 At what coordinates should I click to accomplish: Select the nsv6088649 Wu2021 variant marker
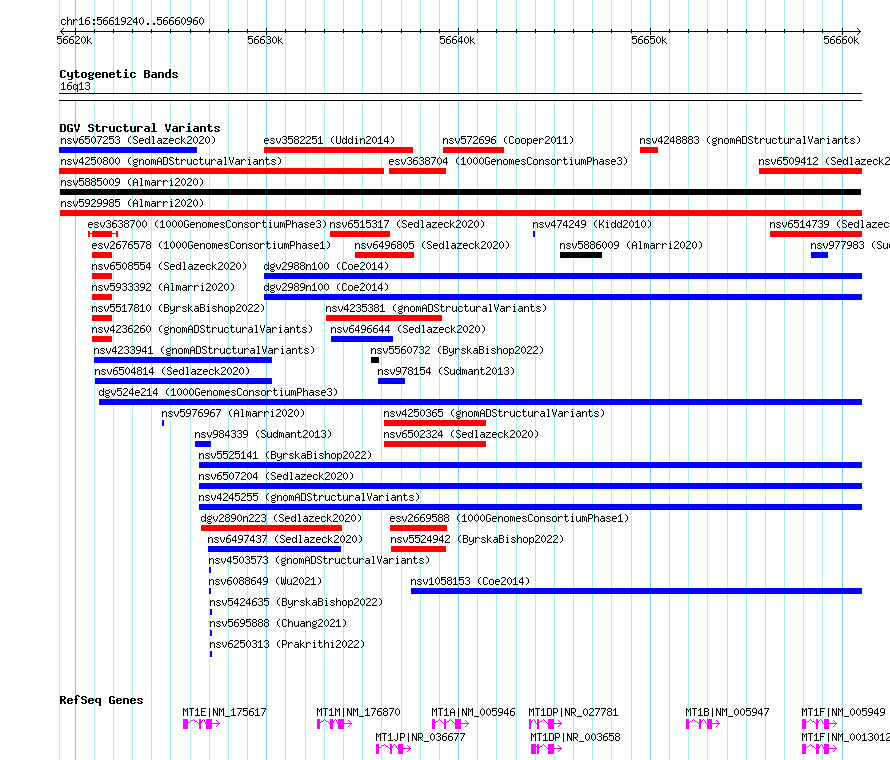click(x=210, y=591)
